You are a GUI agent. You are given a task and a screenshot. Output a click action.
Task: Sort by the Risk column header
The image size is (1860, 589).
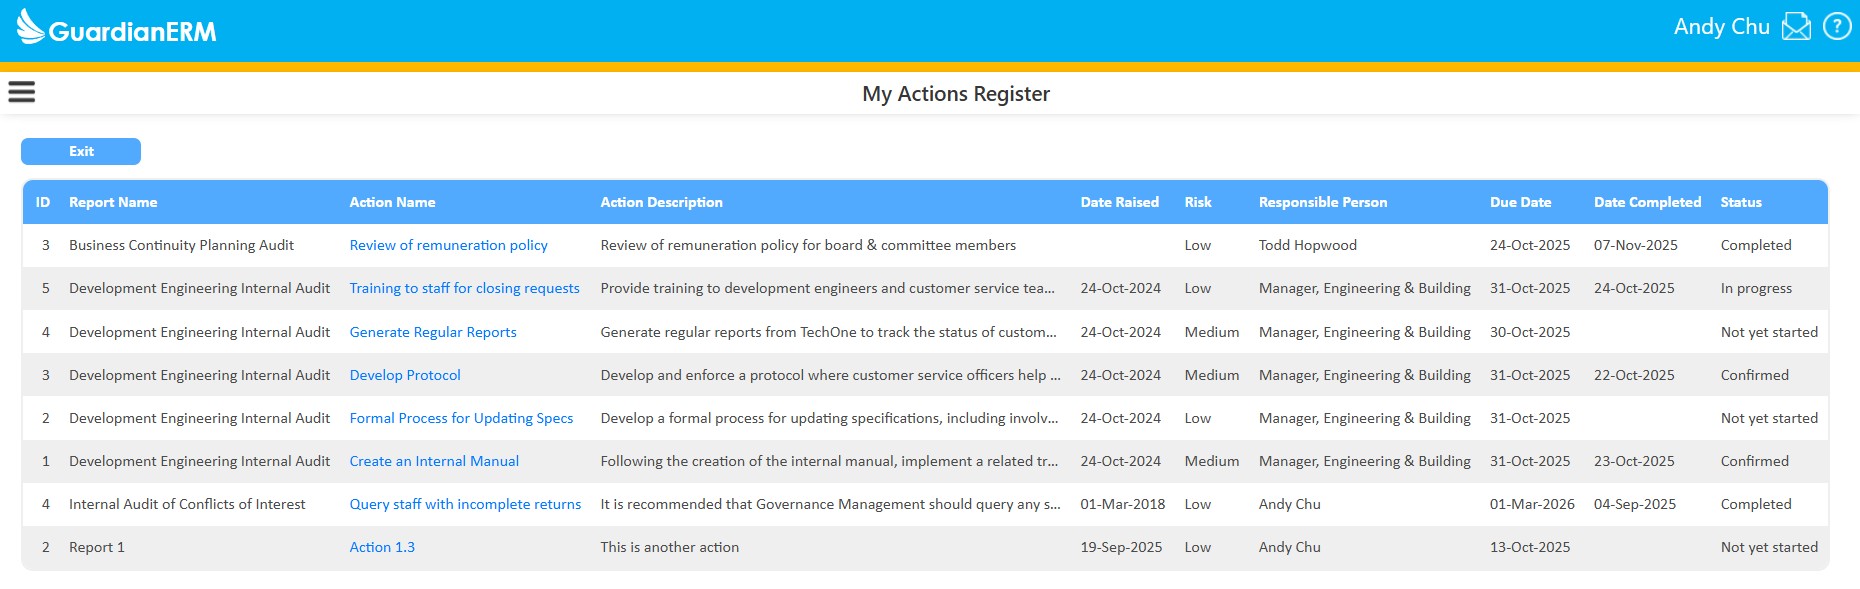click(1197, 202)
